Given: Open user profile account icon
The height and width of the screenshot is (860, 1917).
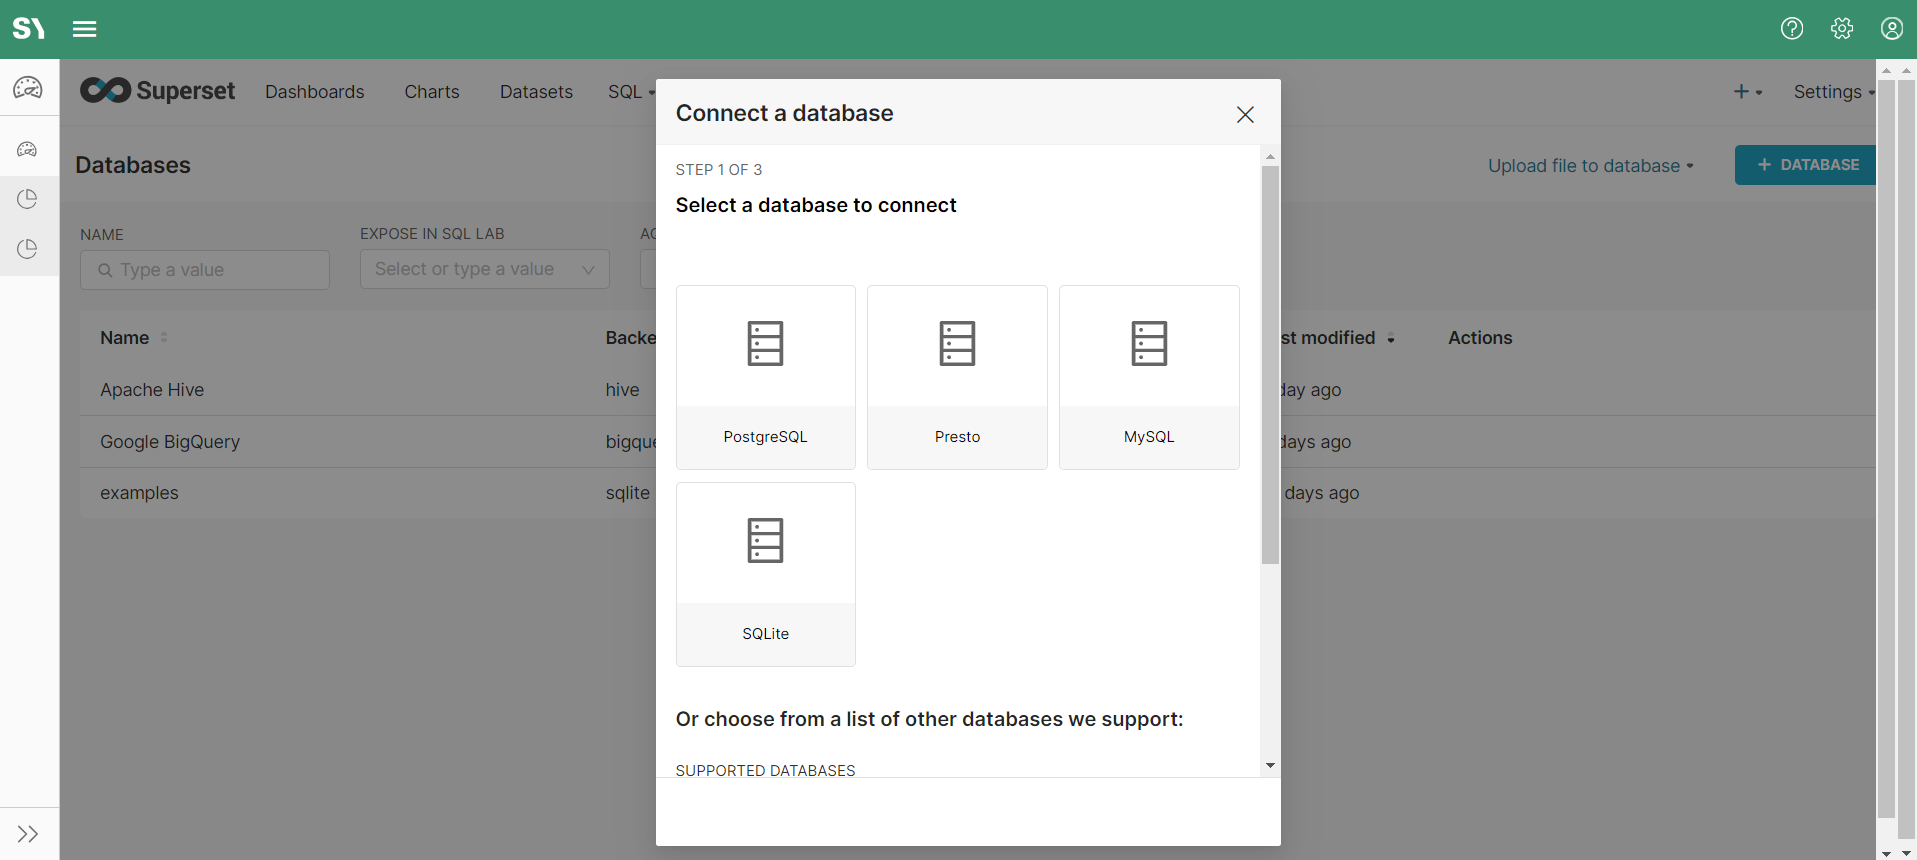Looking at the screenshot, I should pyautogui.click(x=1892, y=29).
